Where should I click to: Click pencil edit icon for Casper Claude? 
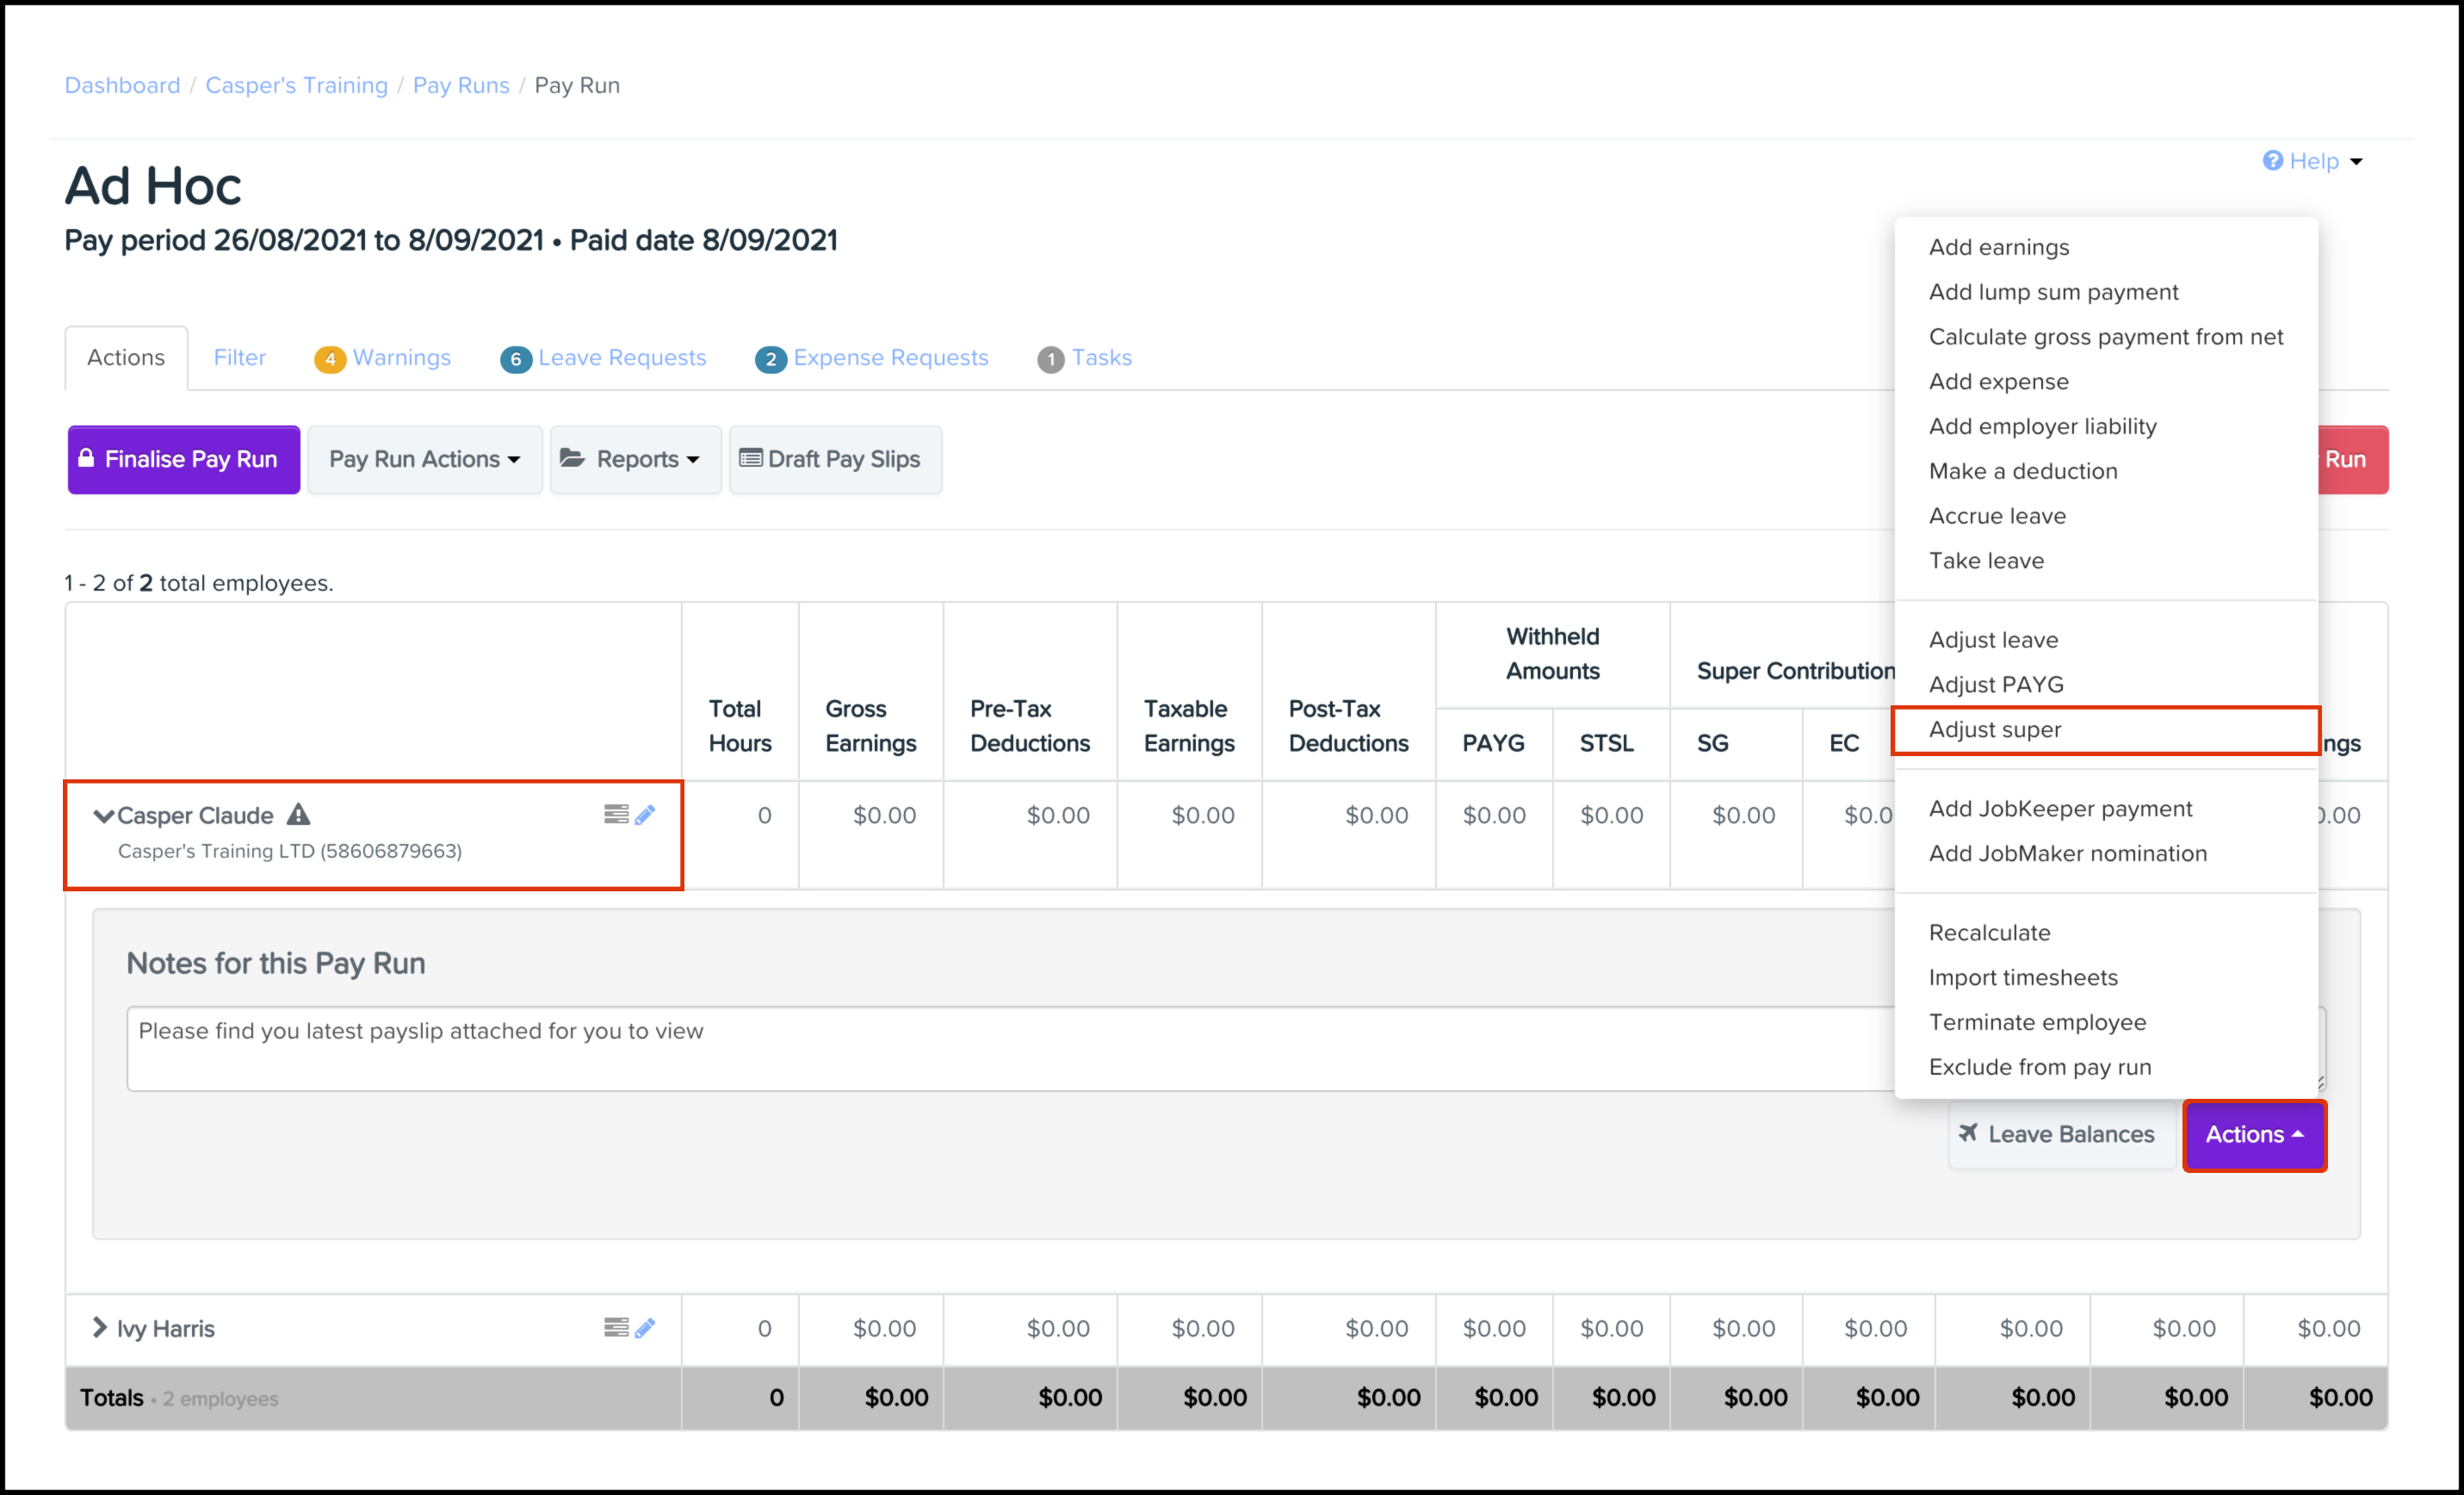[x=645, y=815]
